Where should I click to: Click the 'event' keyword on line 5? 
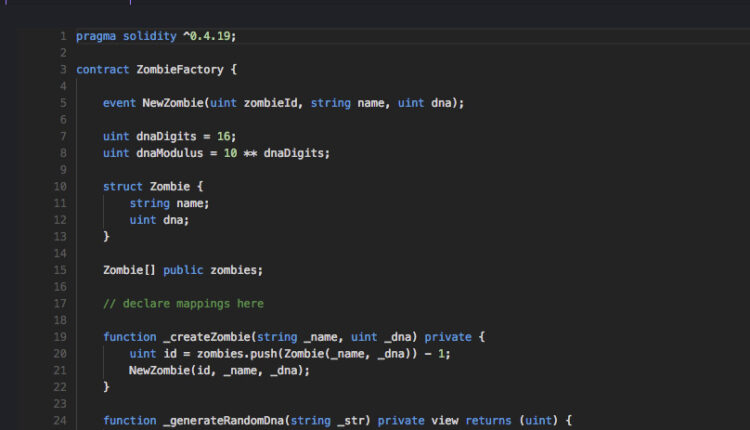coord(119,103)
